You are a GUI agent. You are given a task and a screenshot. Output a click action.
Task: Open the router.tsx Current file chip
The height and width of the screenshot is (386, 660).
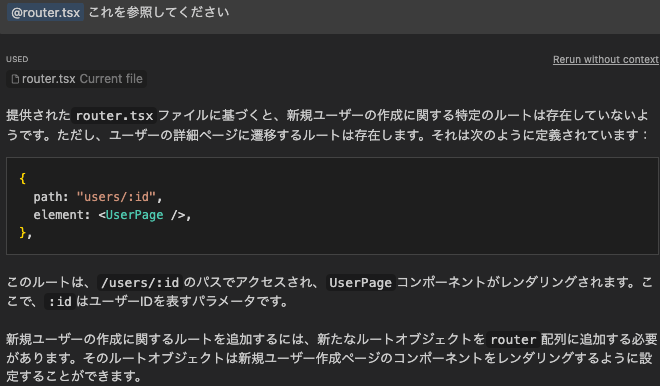(x=77, y=79)
